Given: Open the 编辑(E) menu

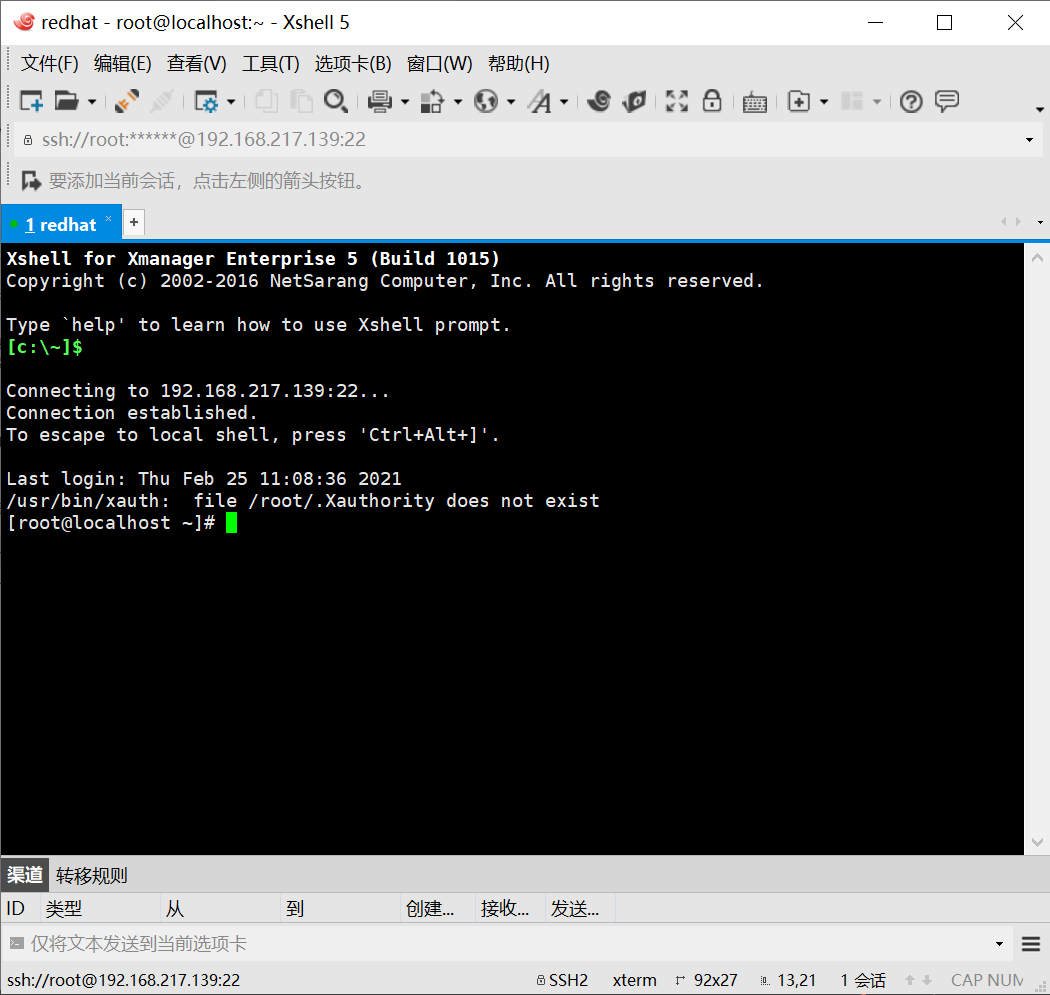Looking at the screenshot, I should 123,64.
